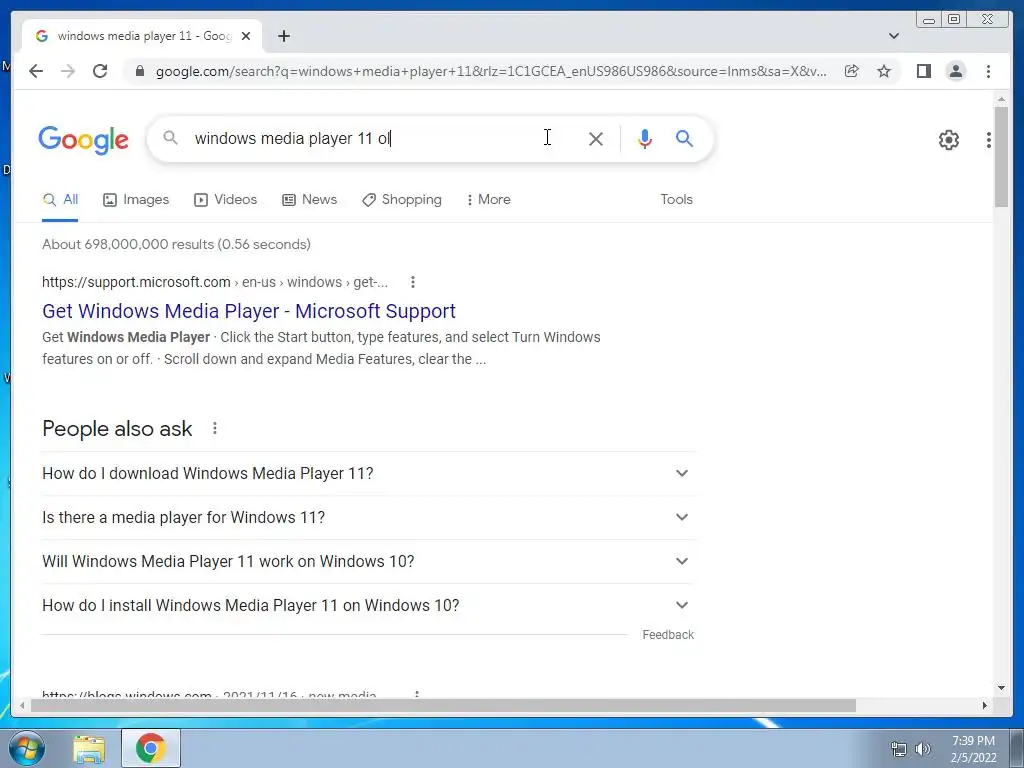
Task: Click the horizontal scrollbar thumb
Action: tap(443, 705)
